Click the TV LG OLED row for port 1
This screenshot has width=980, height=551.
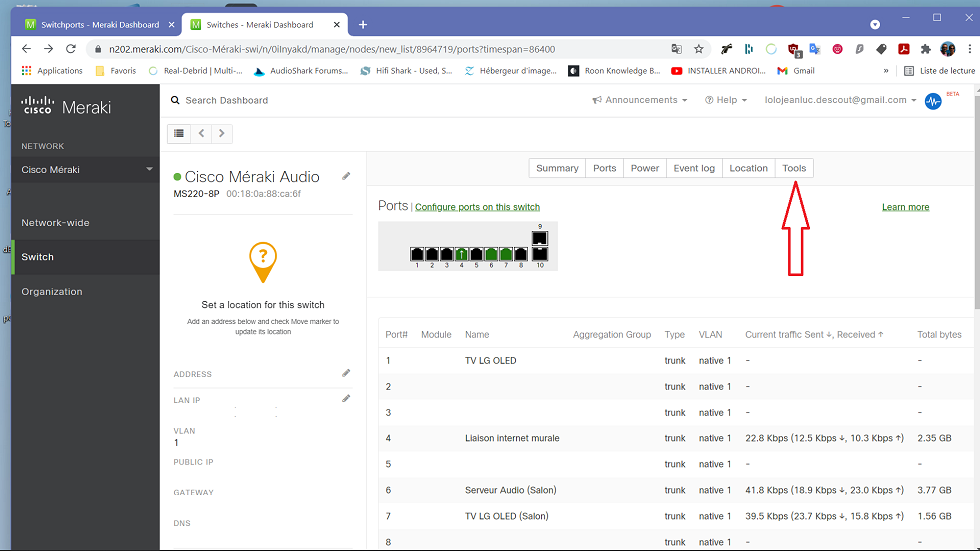click(x=675, y=360)
